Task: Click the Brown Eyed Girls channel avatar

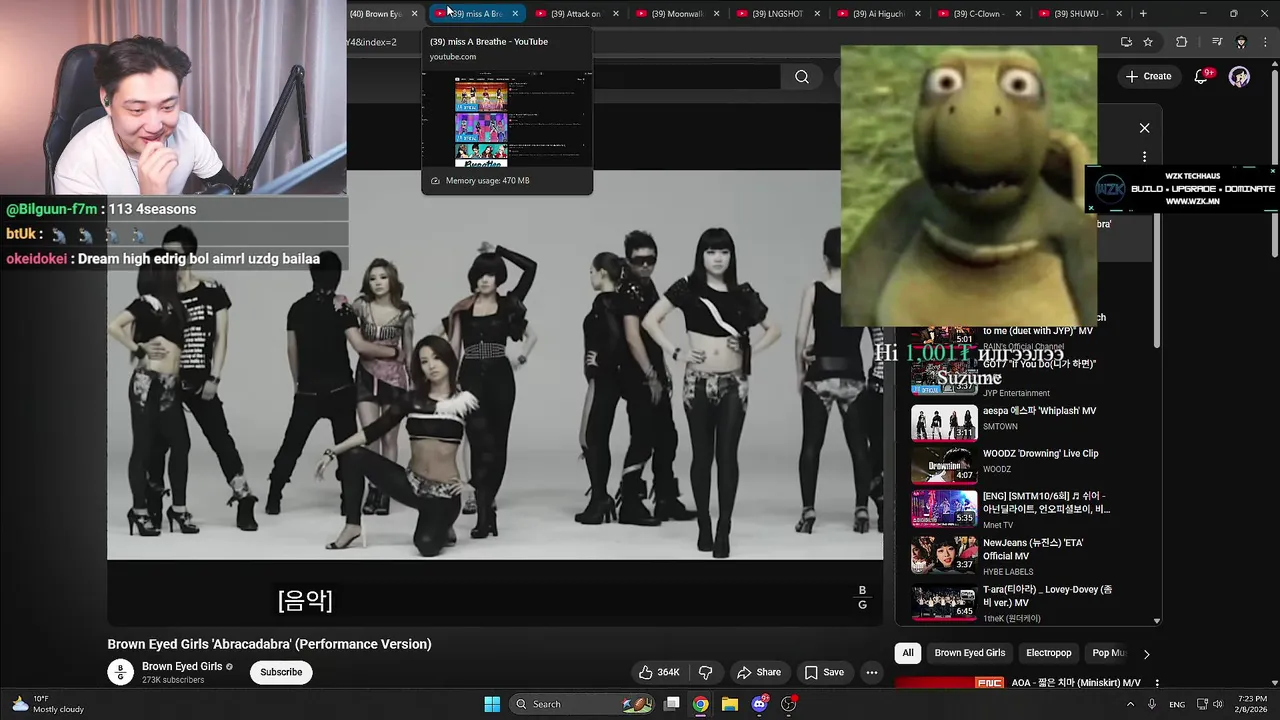Action: [120, 672]
